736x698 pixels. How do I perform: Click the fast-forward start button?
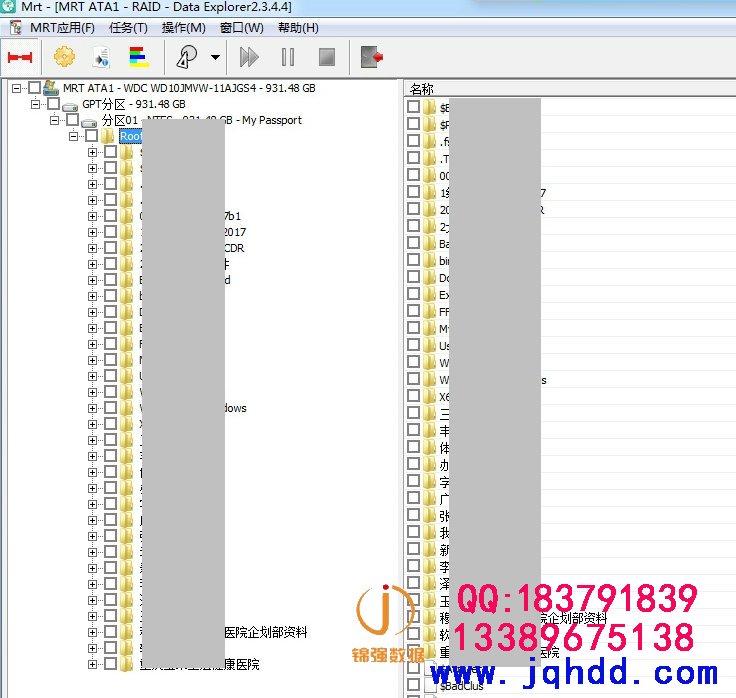click(249, 57)
